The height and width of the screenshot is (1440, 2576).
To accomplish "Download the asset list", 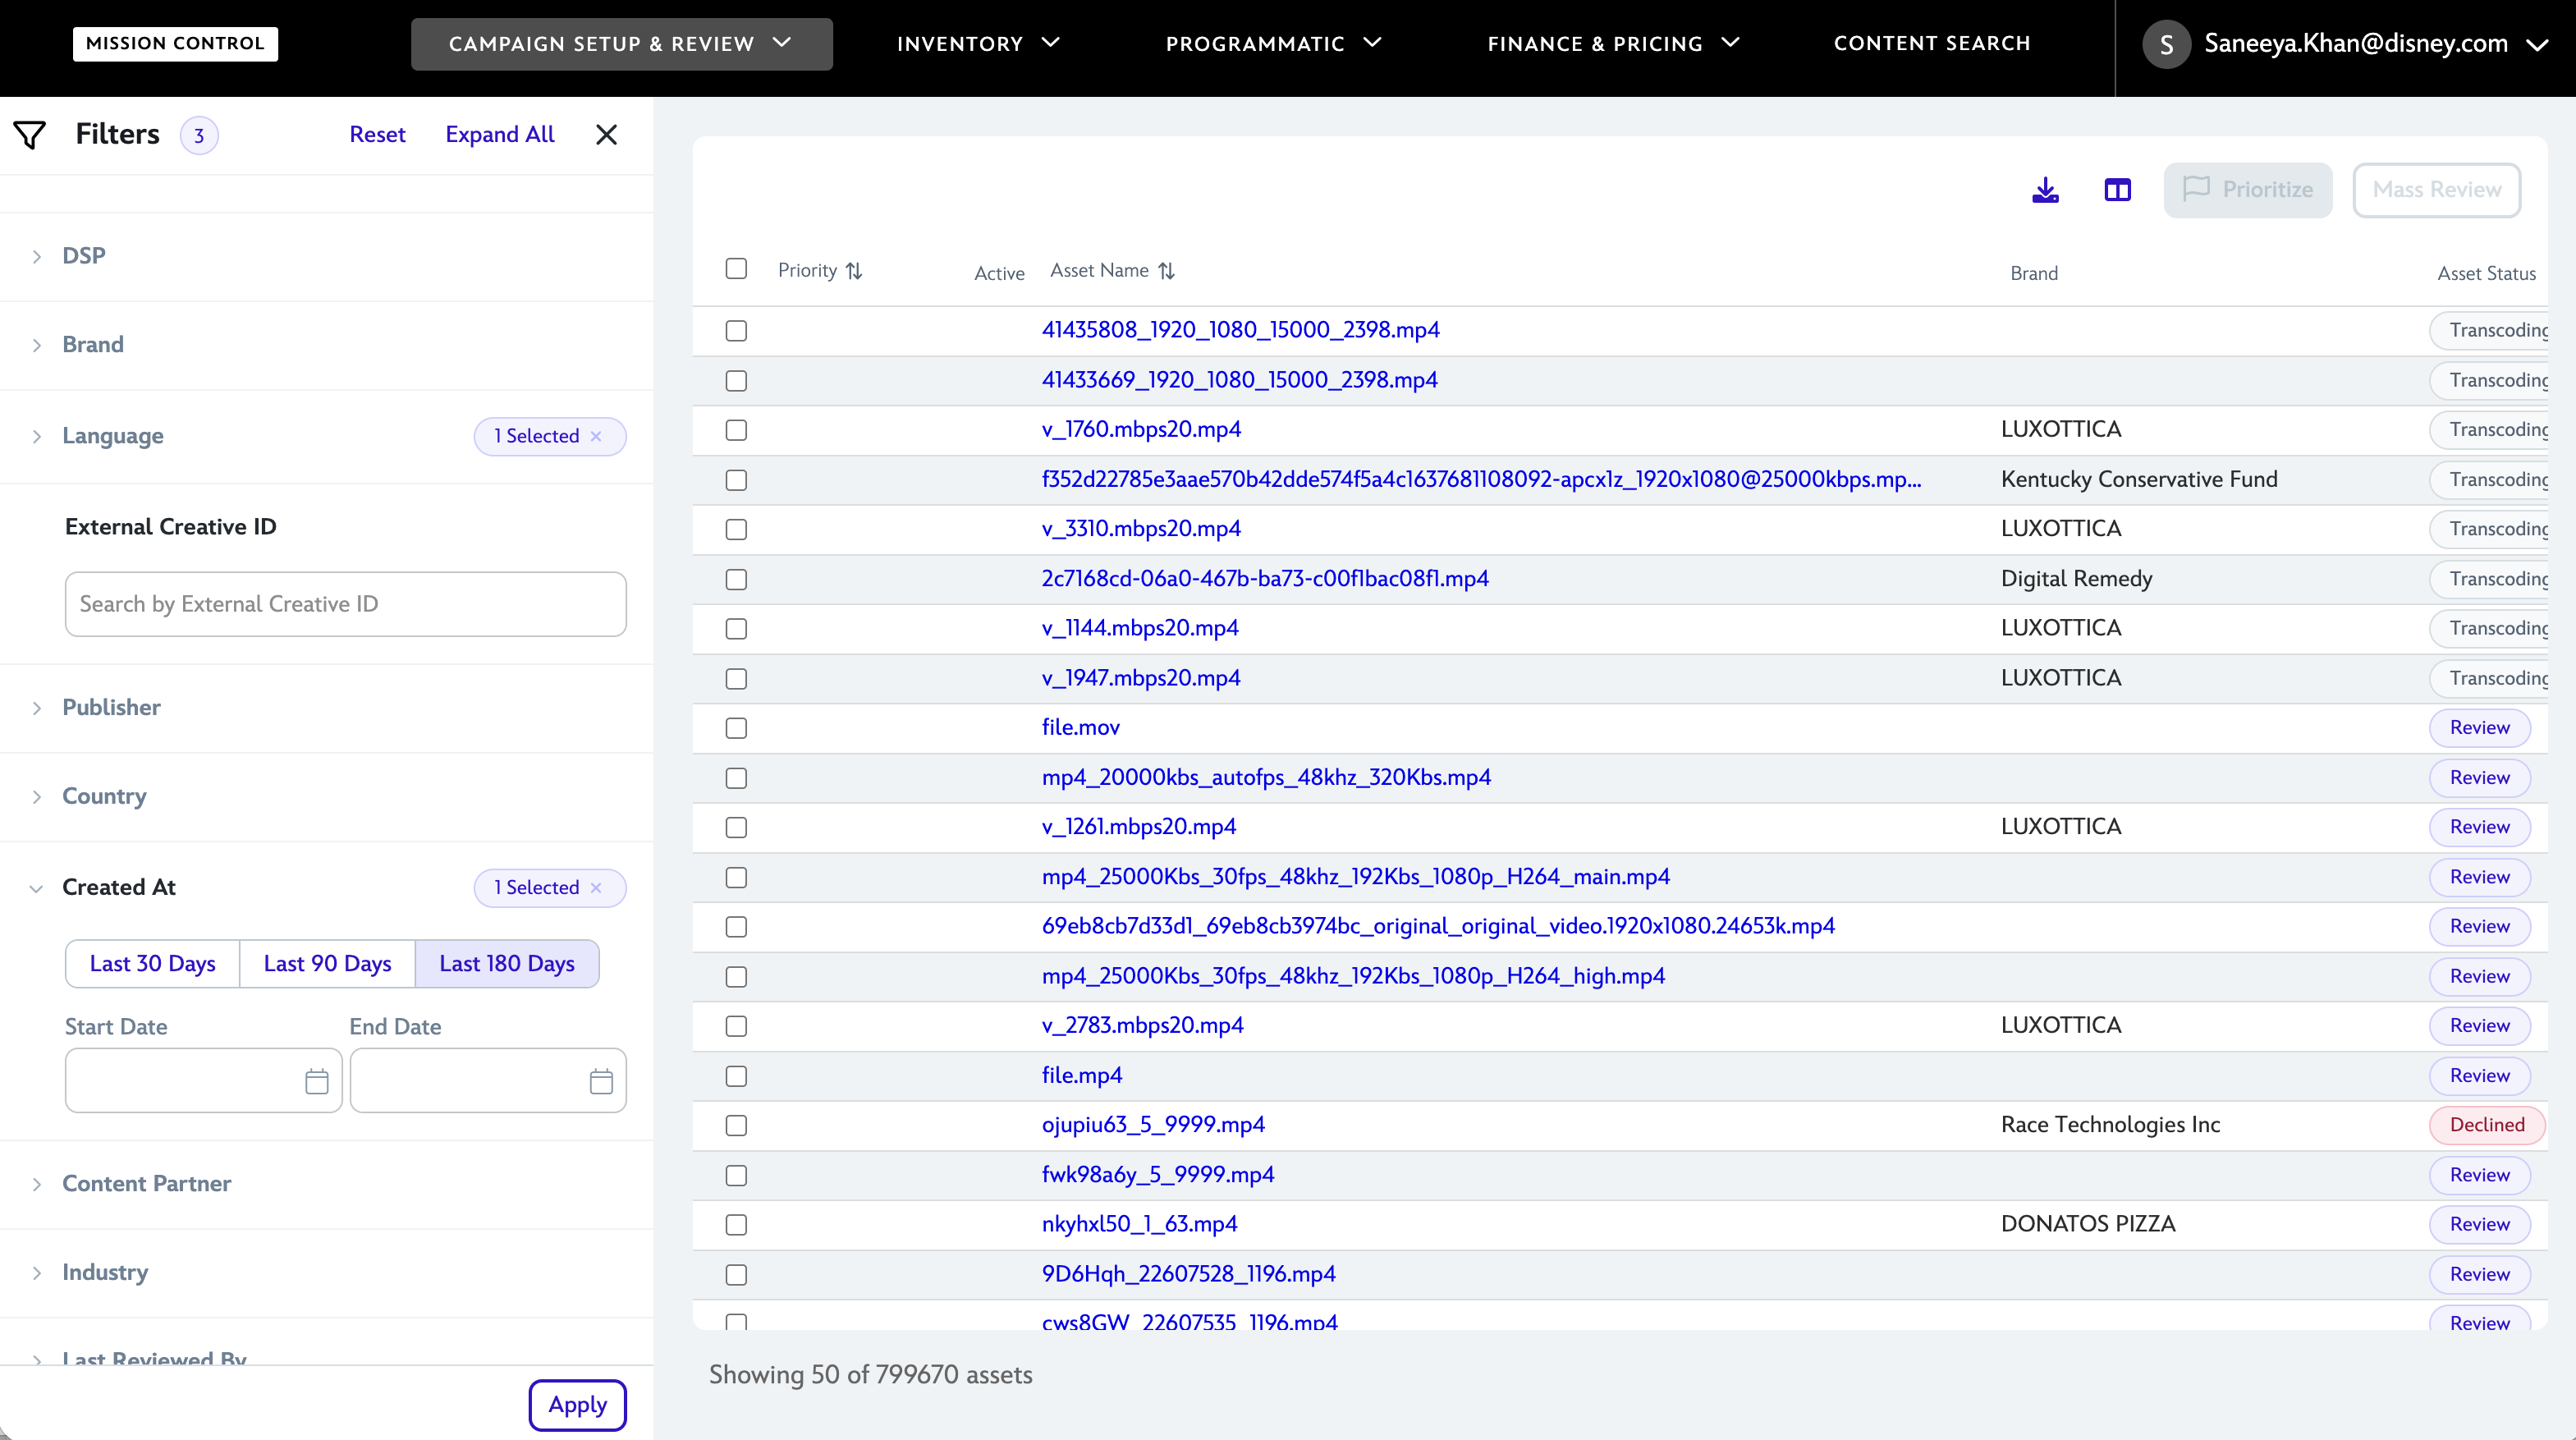I will 2045,190.
